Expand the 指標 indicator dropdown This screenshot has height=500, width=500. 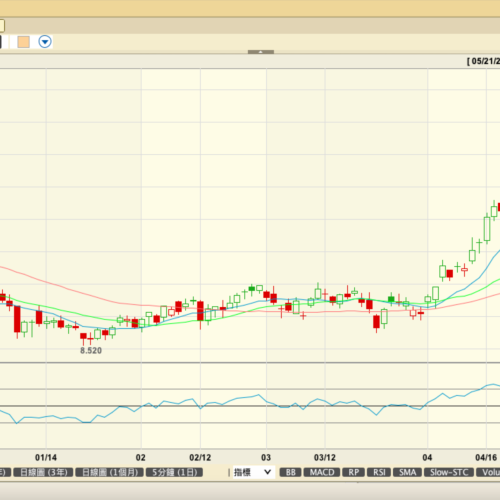(253, 472)
